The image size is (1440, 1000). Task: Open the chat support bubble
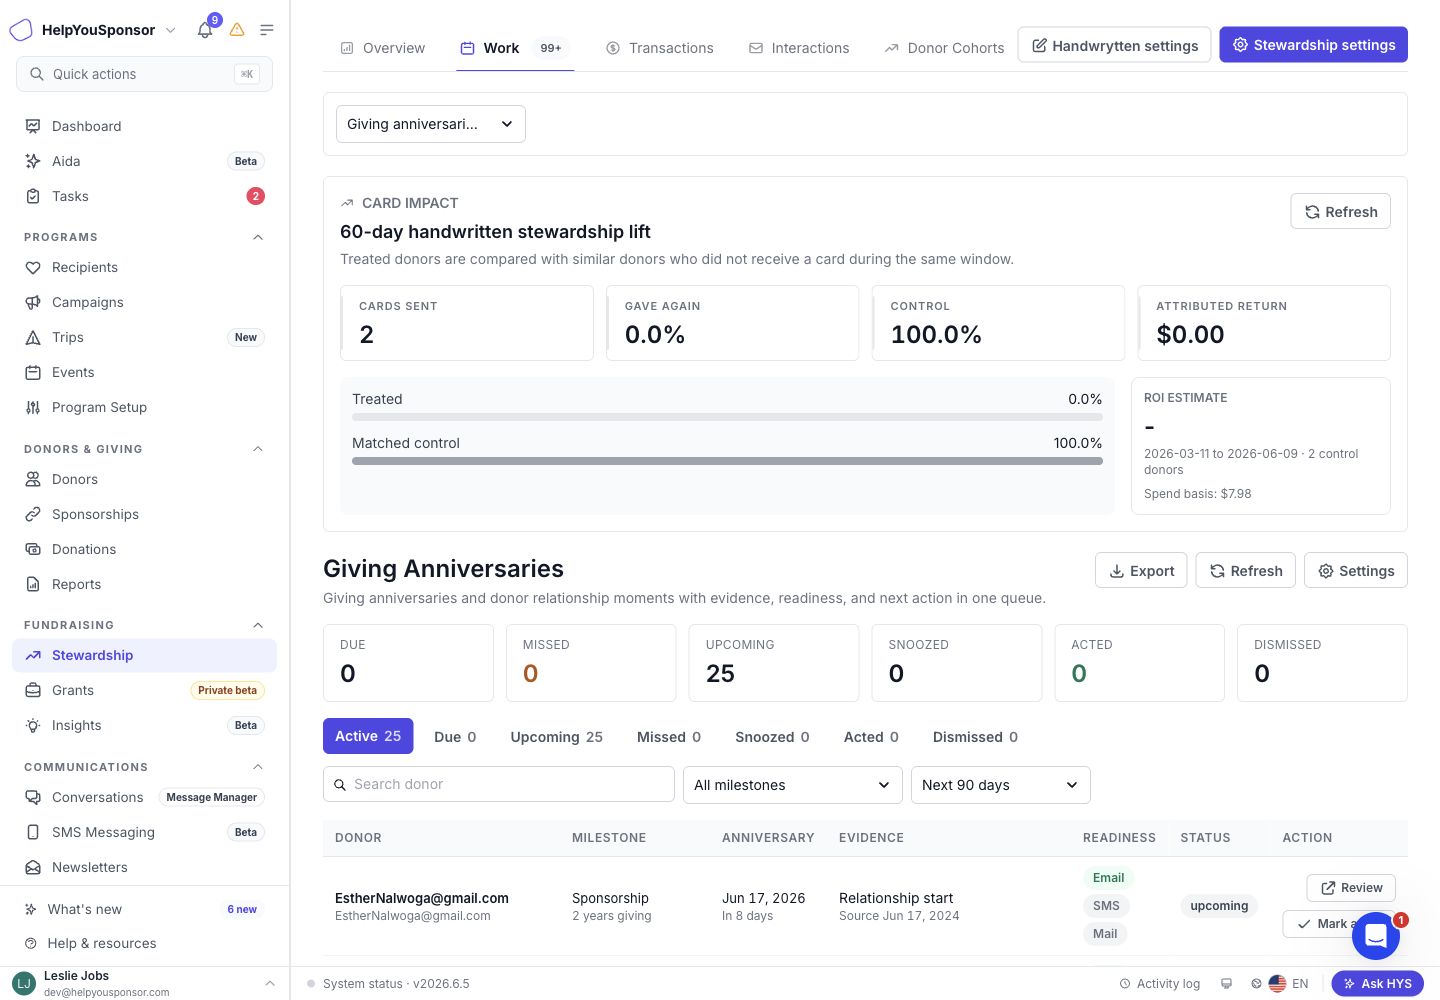1376,936
